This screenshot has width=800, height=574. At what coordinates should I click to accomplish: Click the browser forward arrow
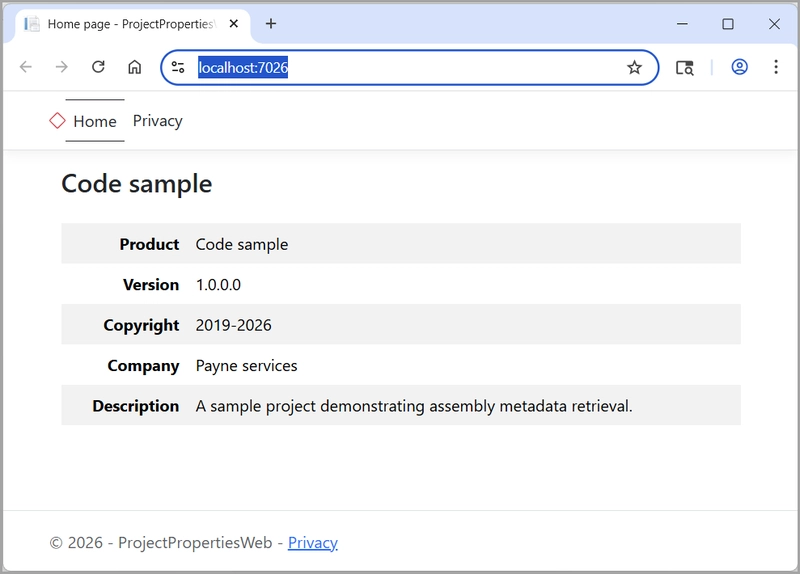tap(62, 67)
